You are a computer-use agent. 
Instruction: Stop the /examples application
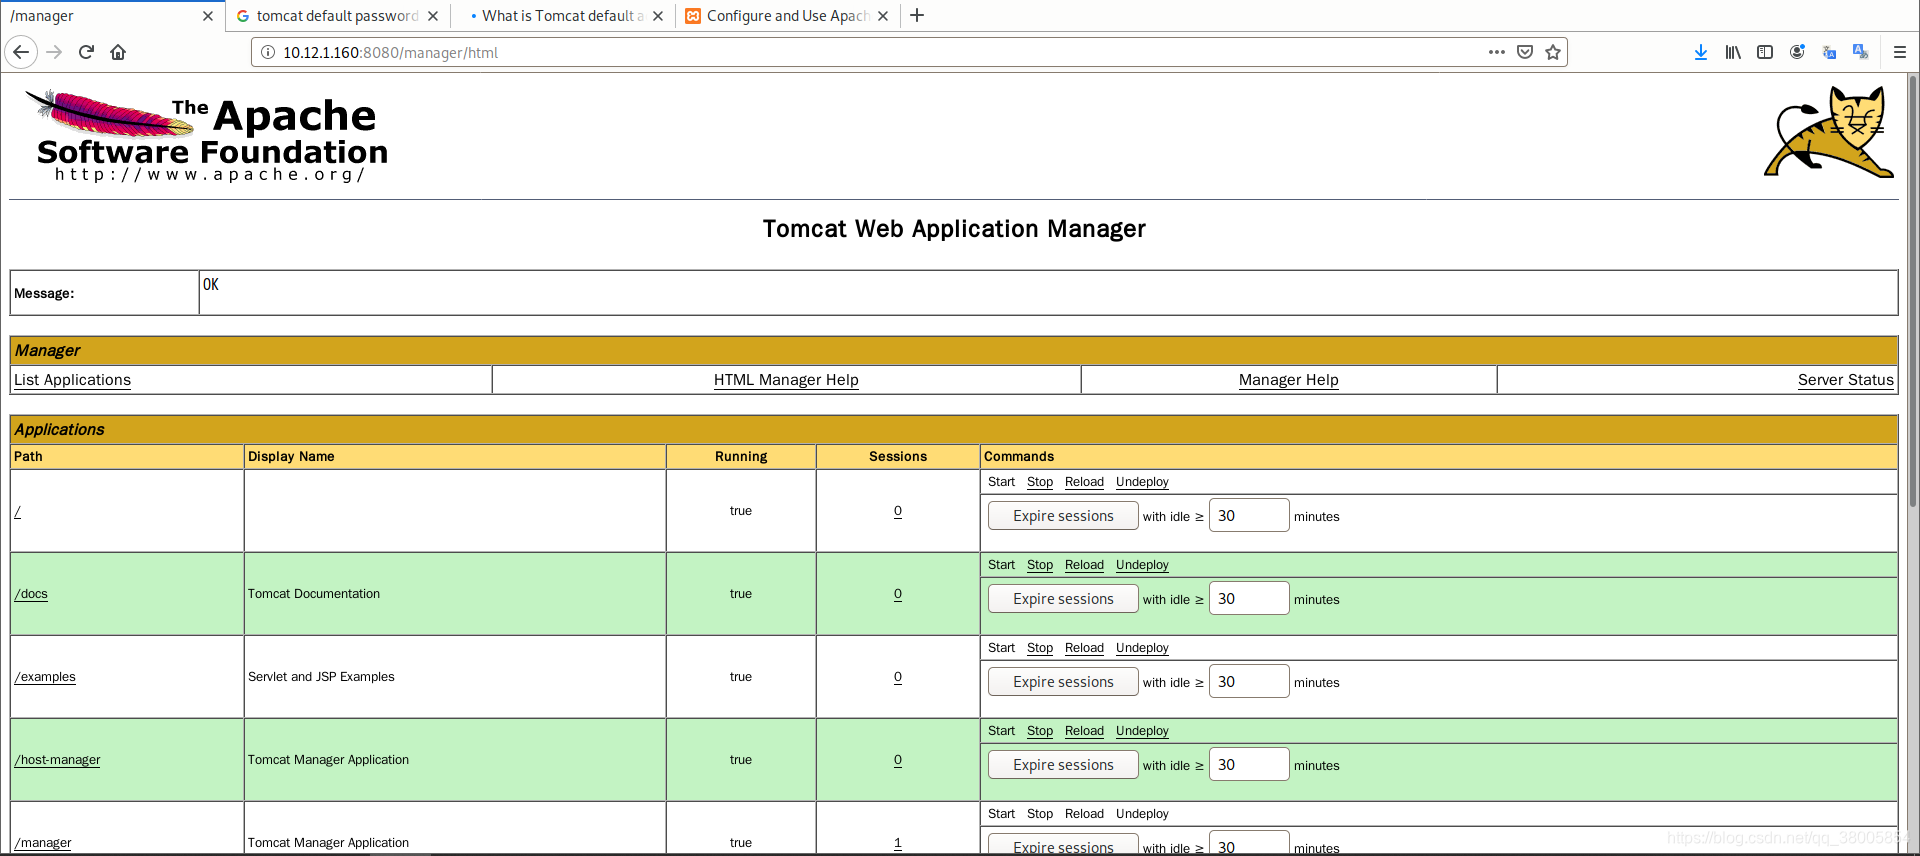(1040, 648)
